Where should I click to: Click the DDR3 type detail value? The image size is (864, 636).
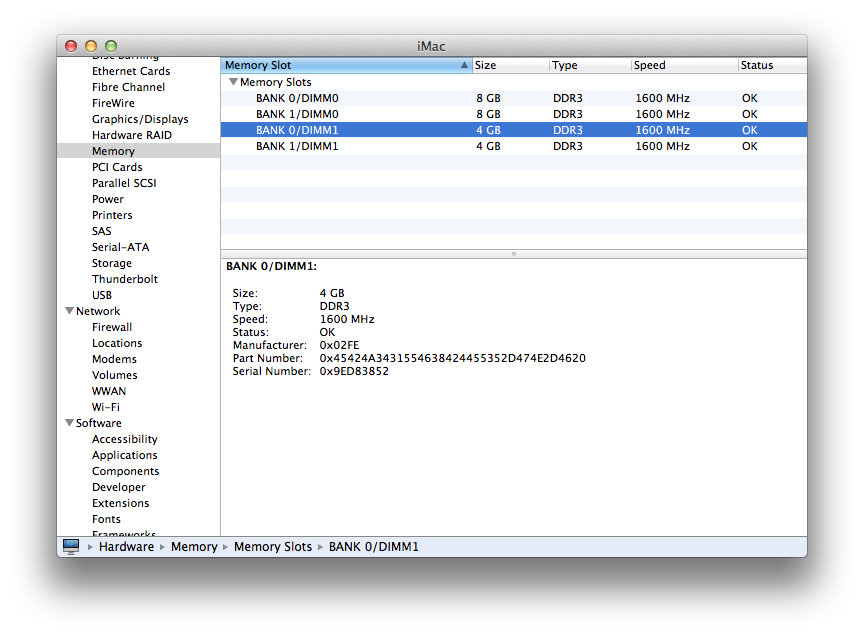coord(334,306)
